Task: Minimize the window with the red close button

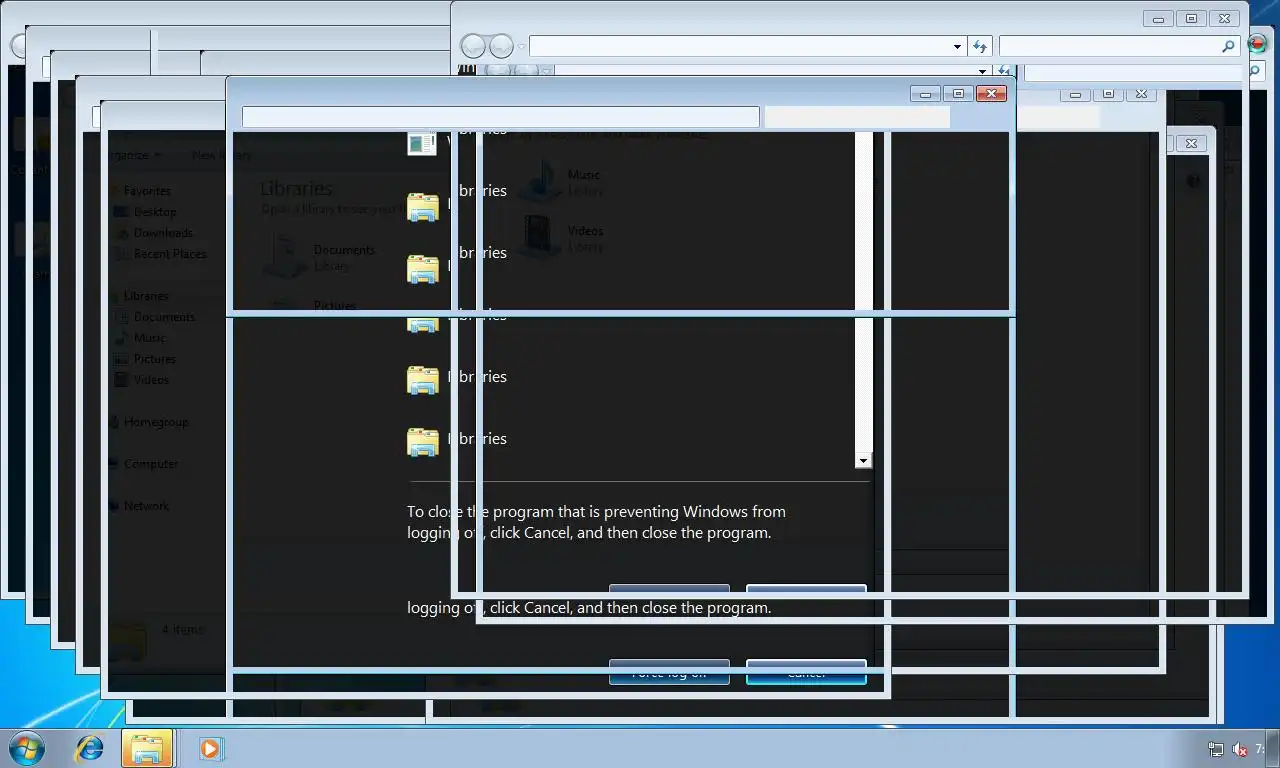Action: click(925, 94)
